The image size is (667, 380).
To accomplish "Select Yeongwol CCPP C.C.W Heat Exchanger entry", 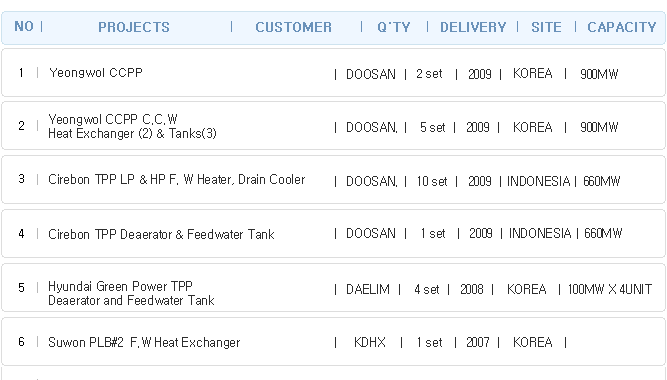I will pos(333,126).
